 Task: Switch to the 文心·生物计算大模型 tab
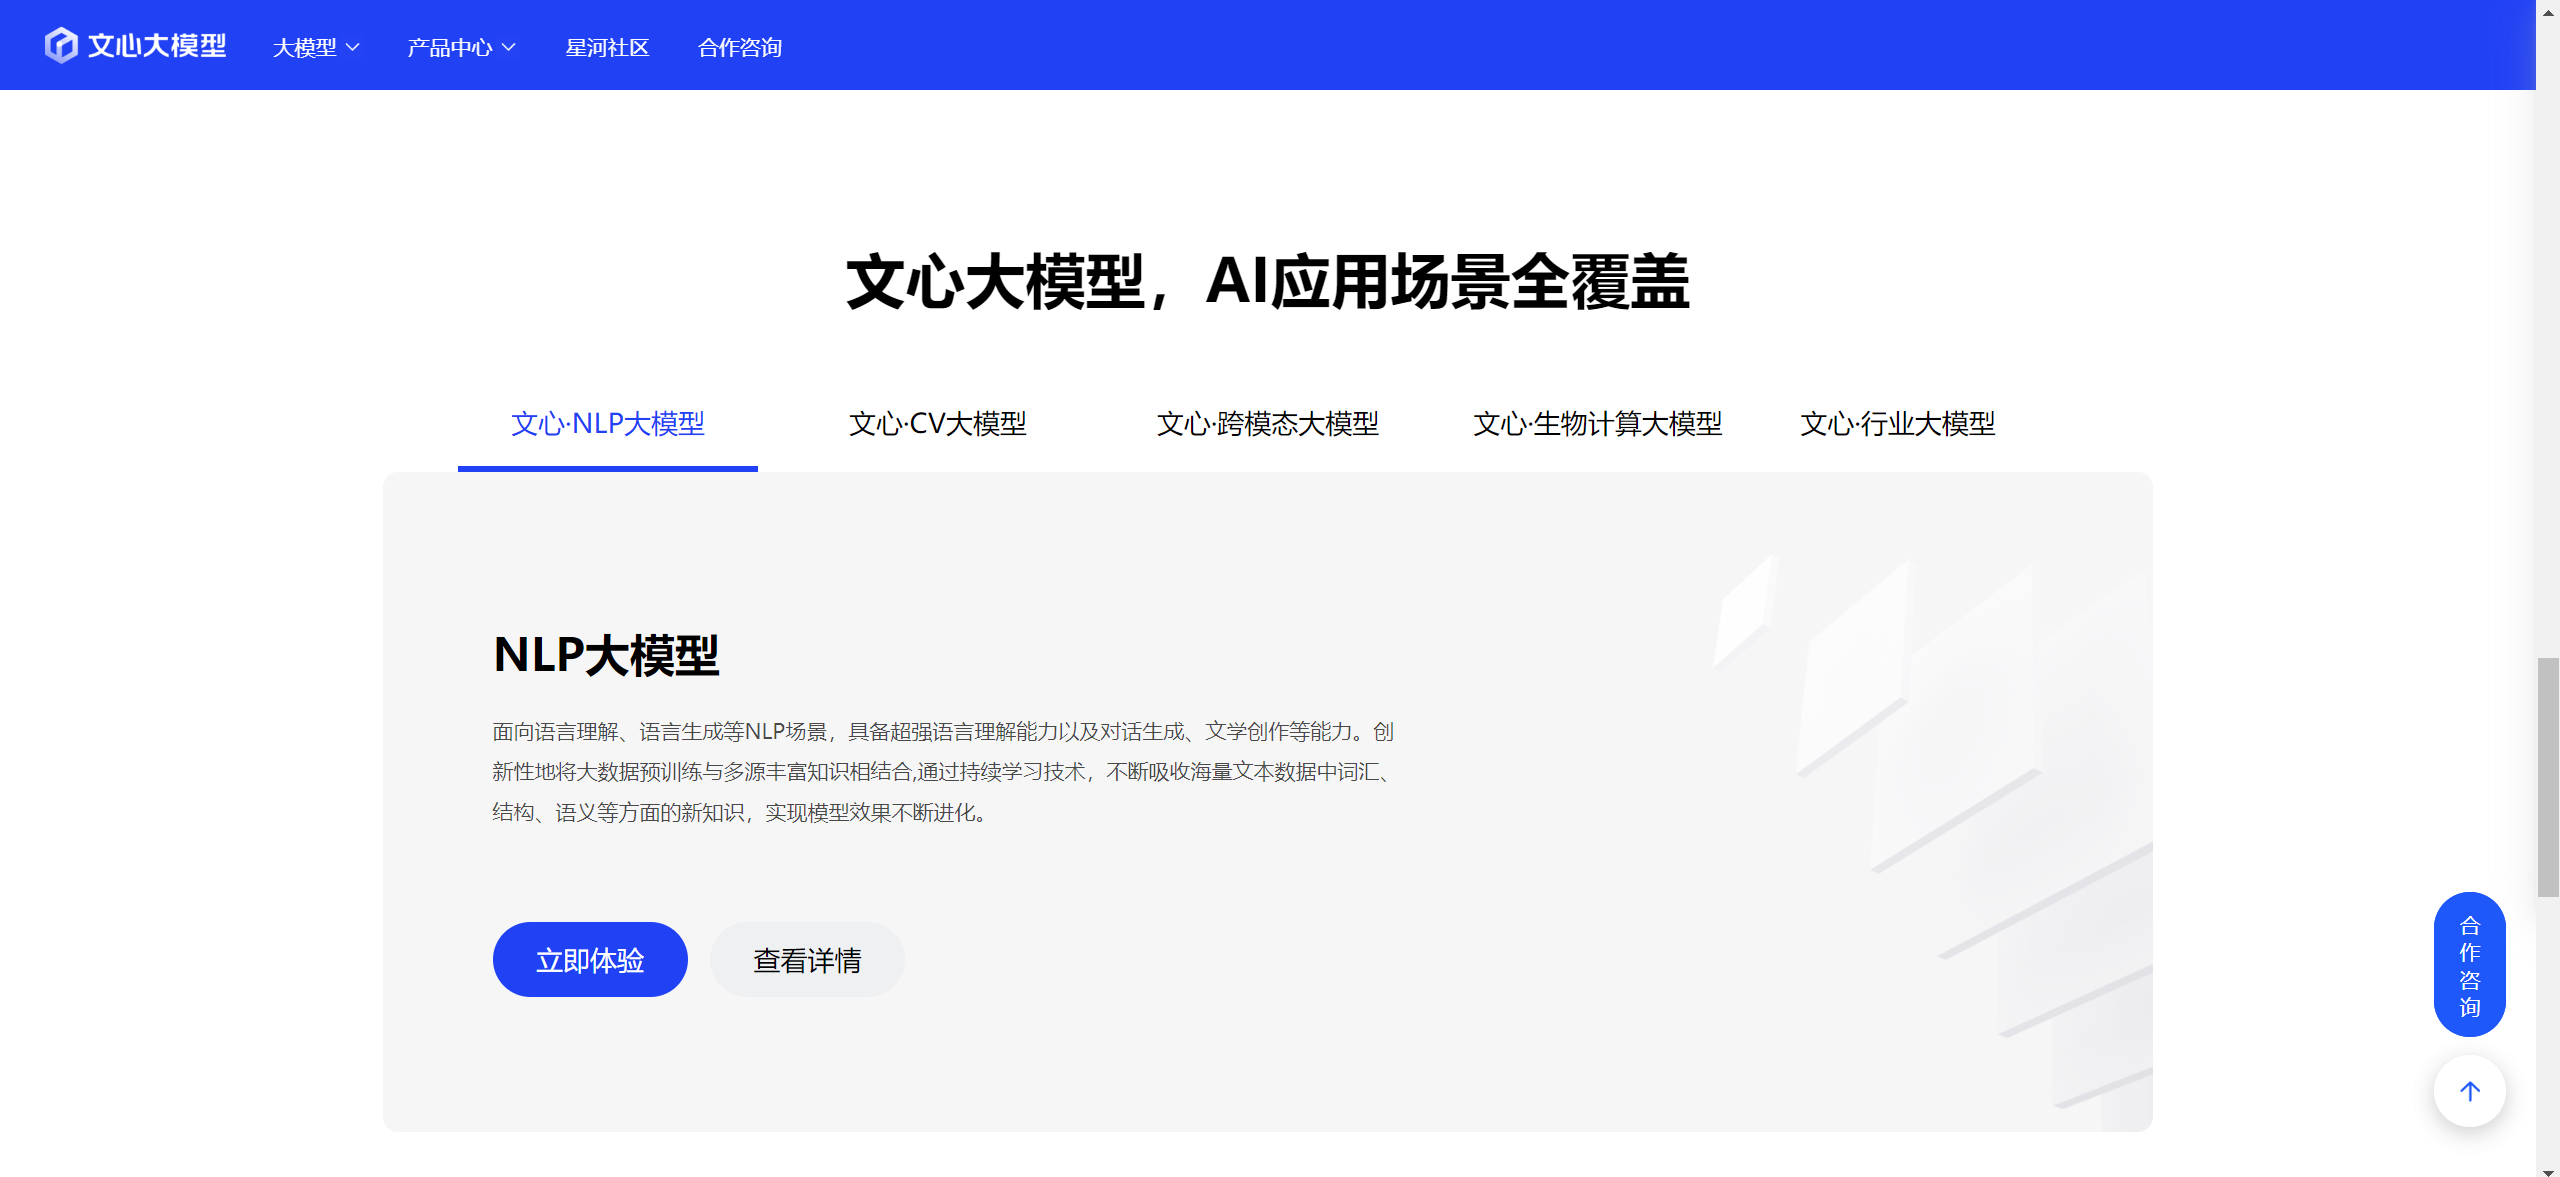pos(1598,424)
